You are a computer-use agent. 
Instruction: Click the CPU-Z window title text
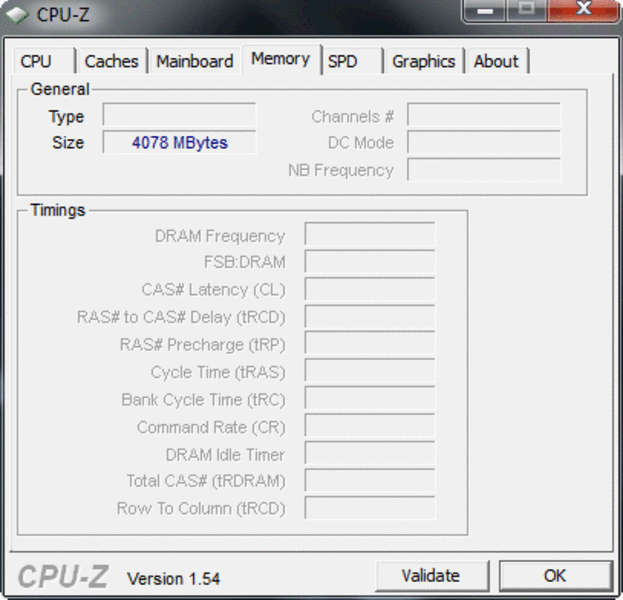point(63,15)
